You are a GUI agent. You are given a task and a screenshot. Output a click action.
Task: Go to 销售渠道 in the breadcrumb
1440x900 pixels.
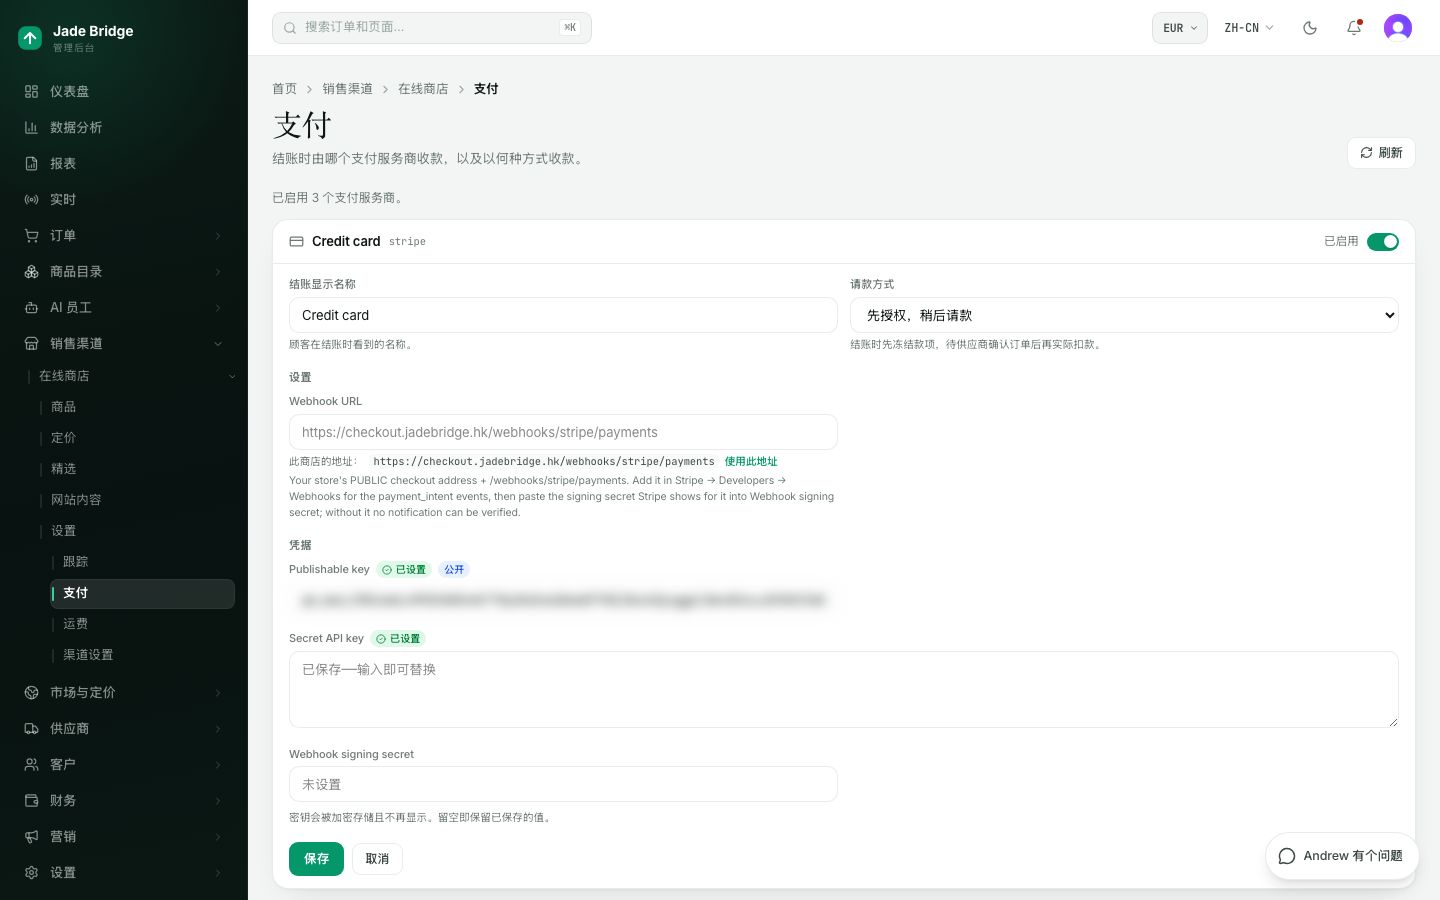point(347,89)
